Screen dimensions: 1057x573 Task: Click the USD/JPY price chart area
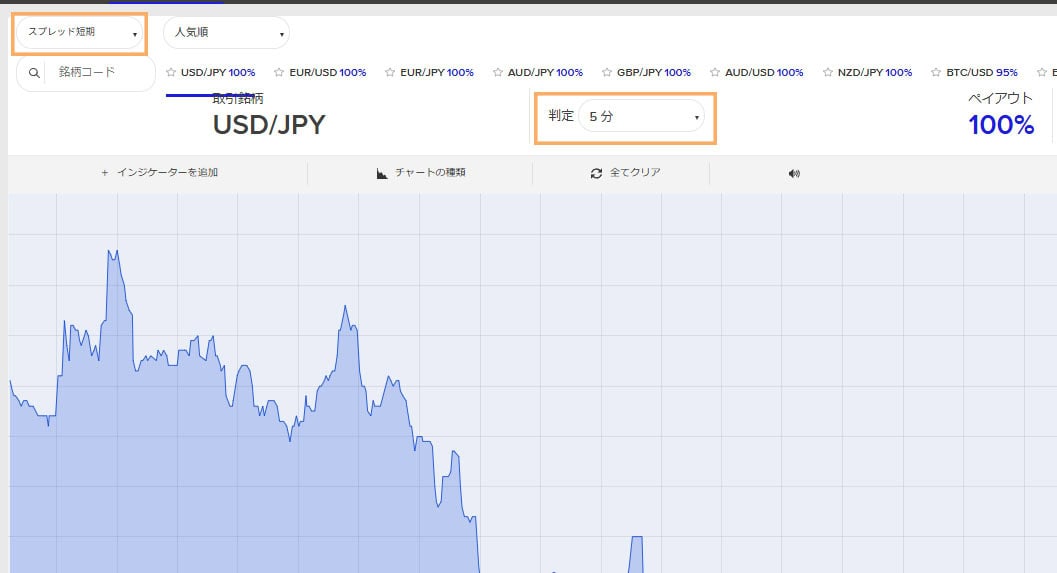click(x=533, y=383)
